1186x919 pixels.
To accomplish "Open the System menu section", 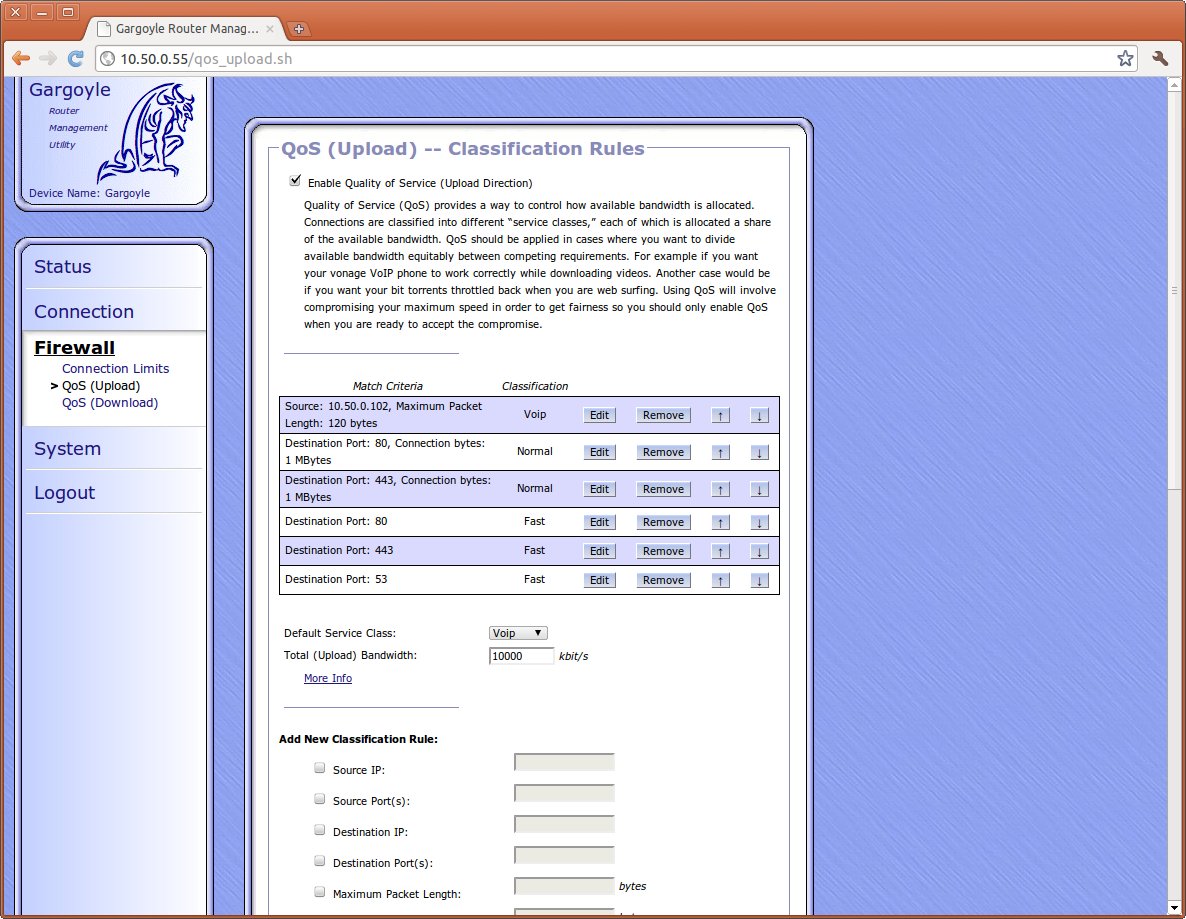I will [67, 449].
